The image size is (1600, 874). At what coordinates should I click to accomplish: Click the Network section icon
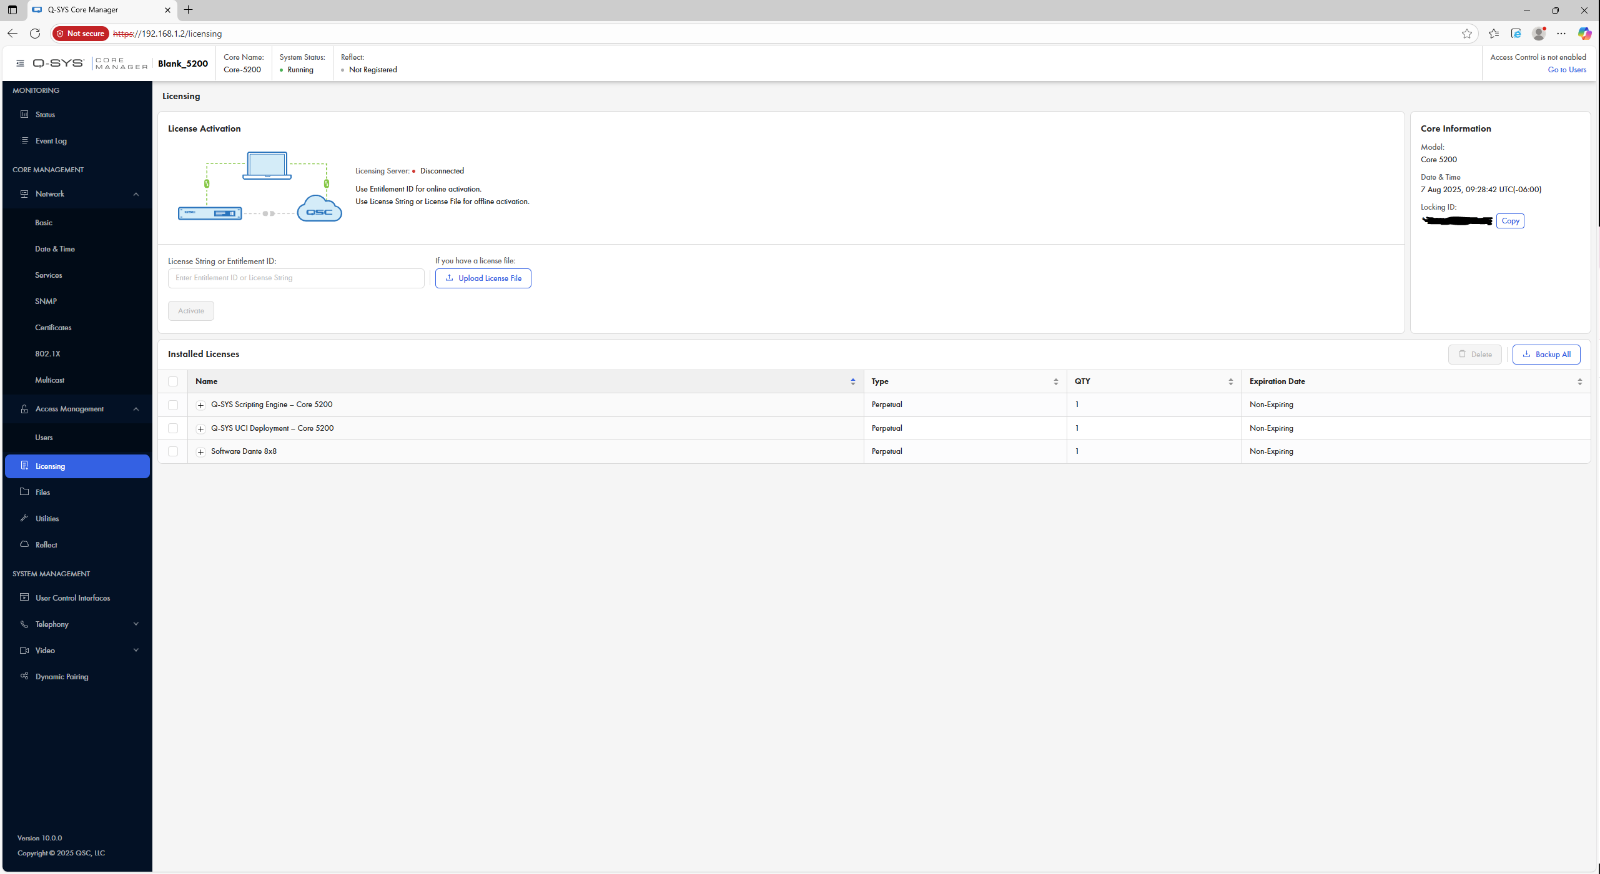point(25,194)
